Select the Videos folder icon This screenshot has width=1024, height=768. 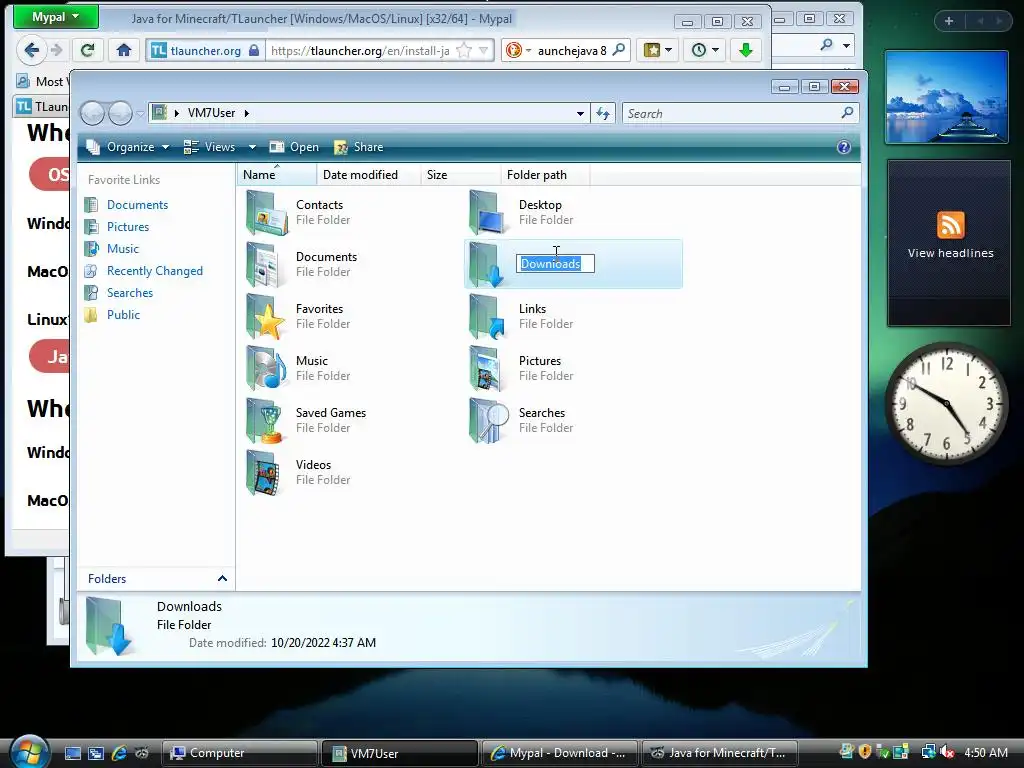pyautogui.click(x=264, y=473)
